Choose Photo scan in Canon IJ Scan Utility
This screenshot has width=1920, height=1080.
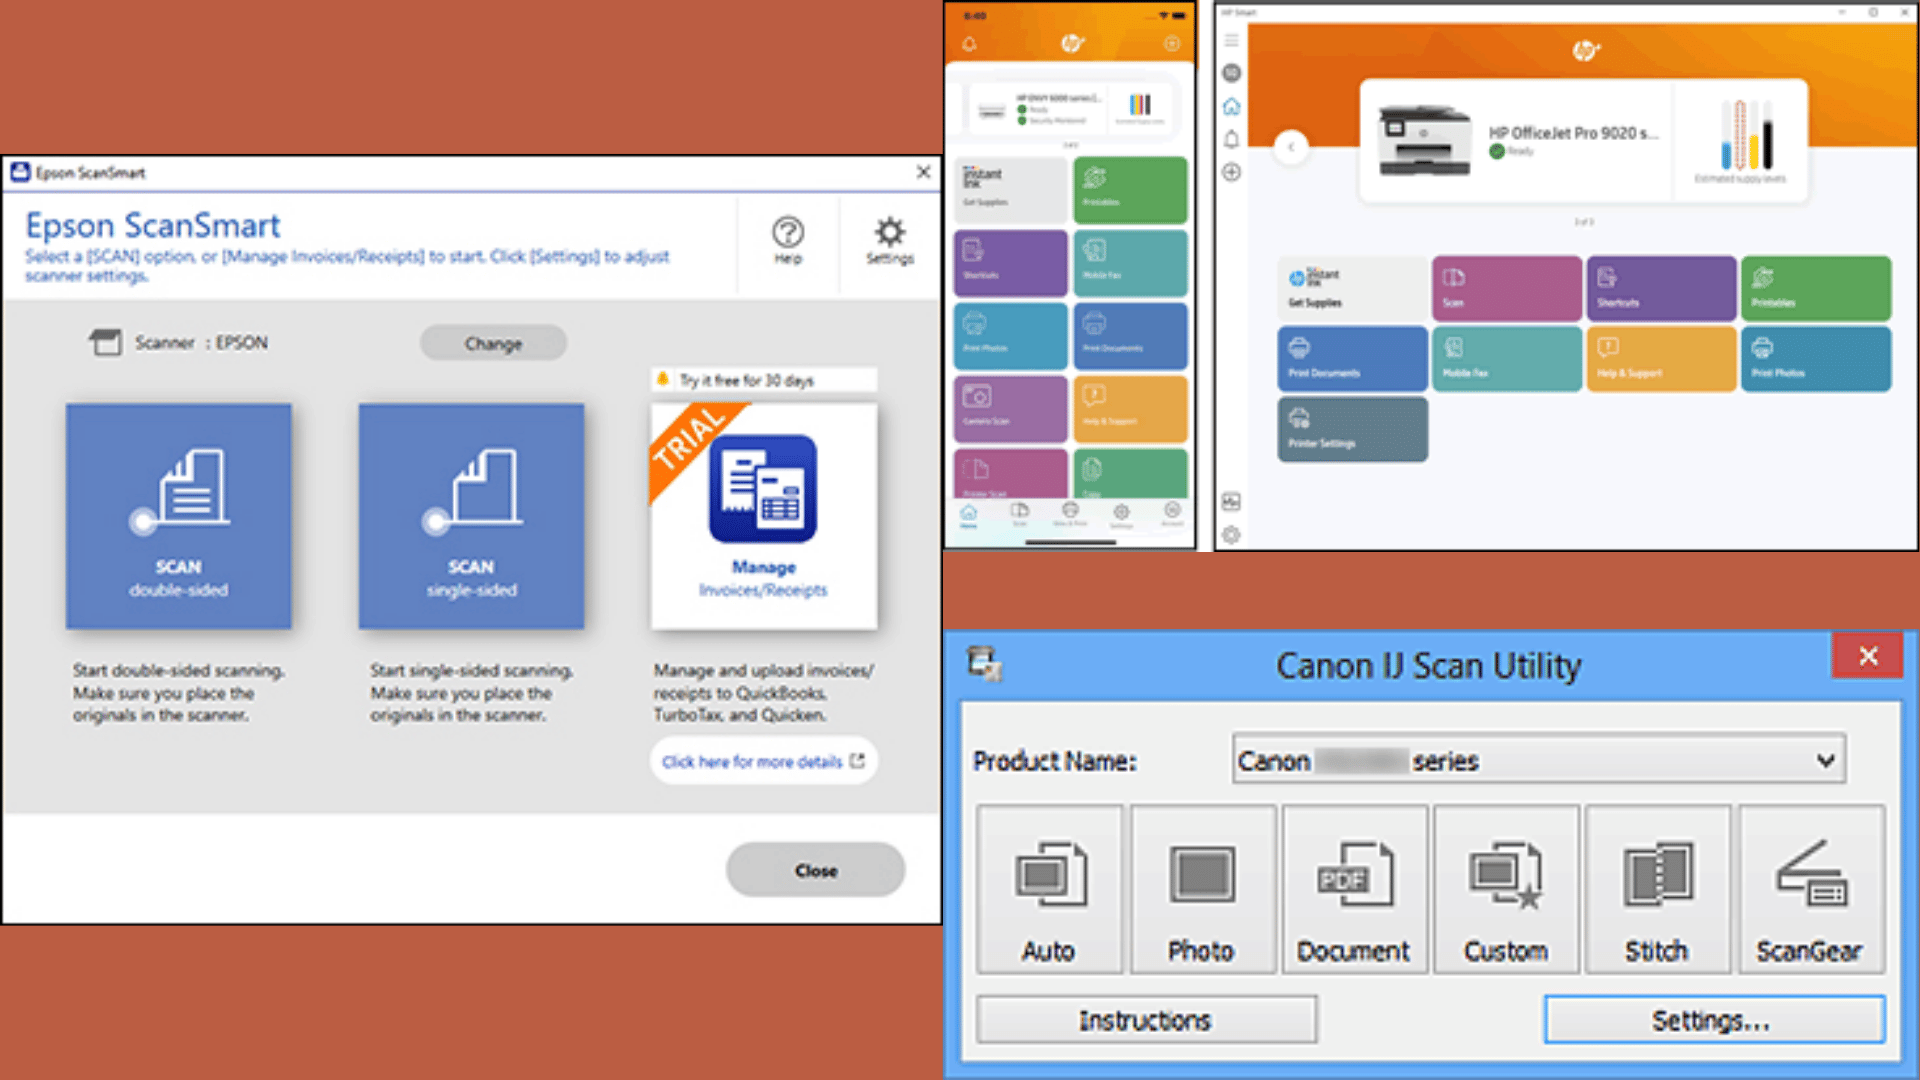(1202, 889)
